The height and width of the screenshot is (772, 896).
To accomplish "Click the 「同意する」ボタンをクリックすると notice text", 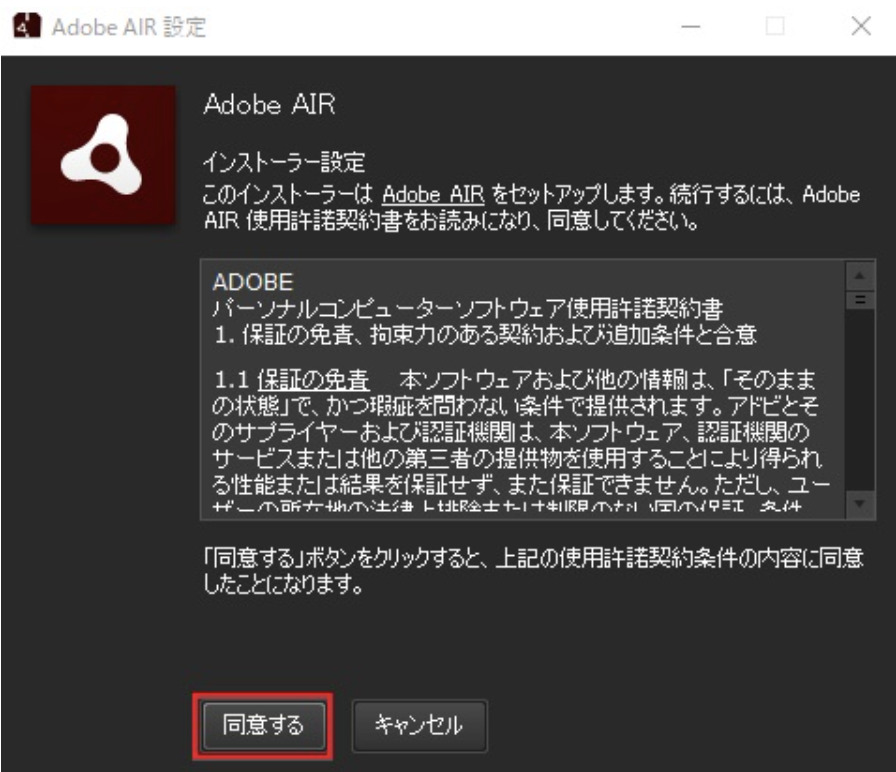I will (x=533, y=571).
